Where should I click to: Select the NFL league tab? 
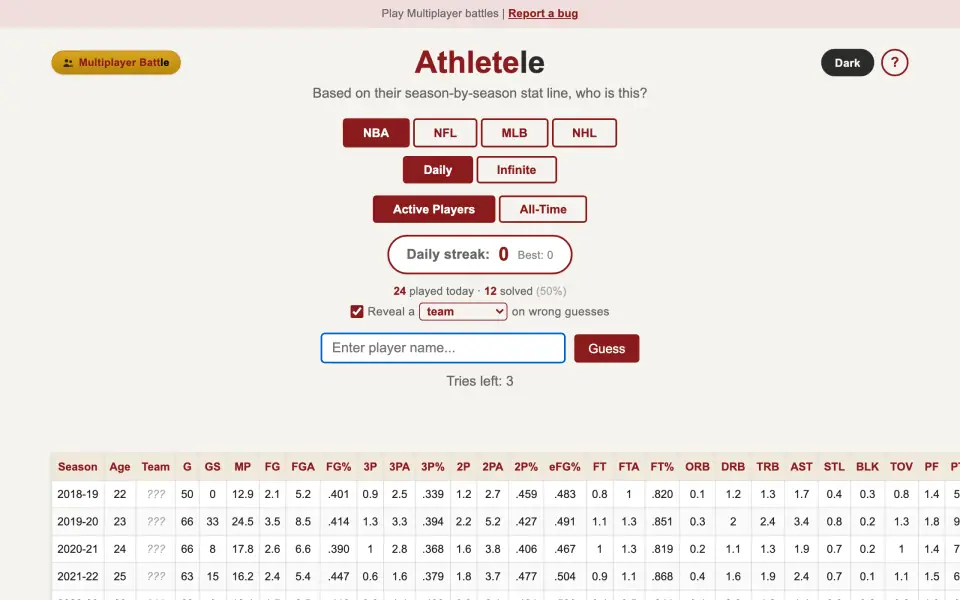[x=445, y=133]
